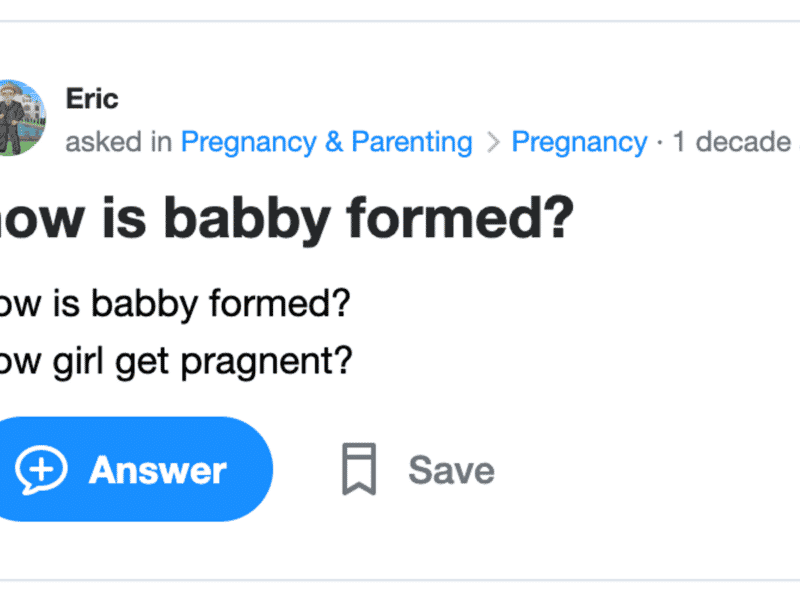Click the speech bubble plus icon
The image size is (800, 600).
coord(41,470)
